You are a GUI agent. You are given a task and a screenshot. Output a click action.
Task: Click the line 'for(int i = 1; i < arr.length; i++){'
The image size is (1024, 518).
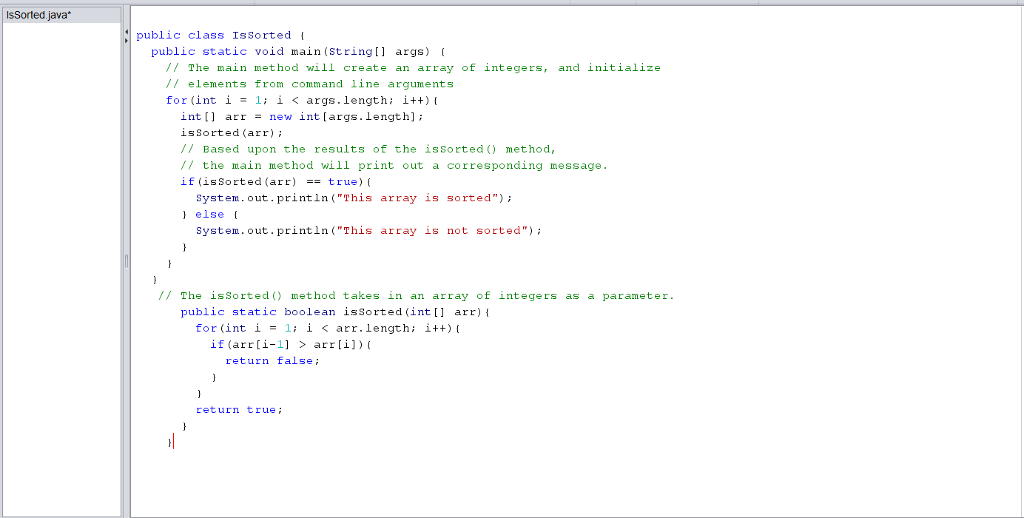click(x=328, y=329)
